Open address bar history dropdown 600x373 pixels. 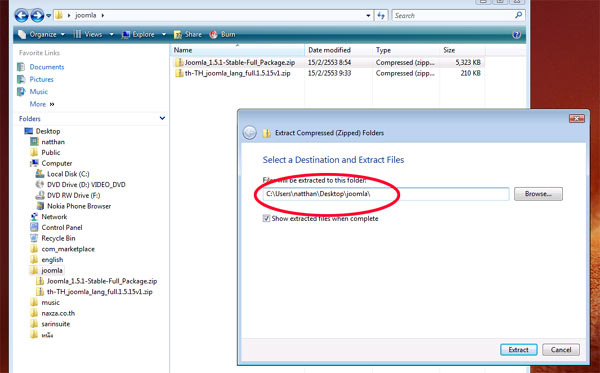pyautogui.click(x=368, y=16)
